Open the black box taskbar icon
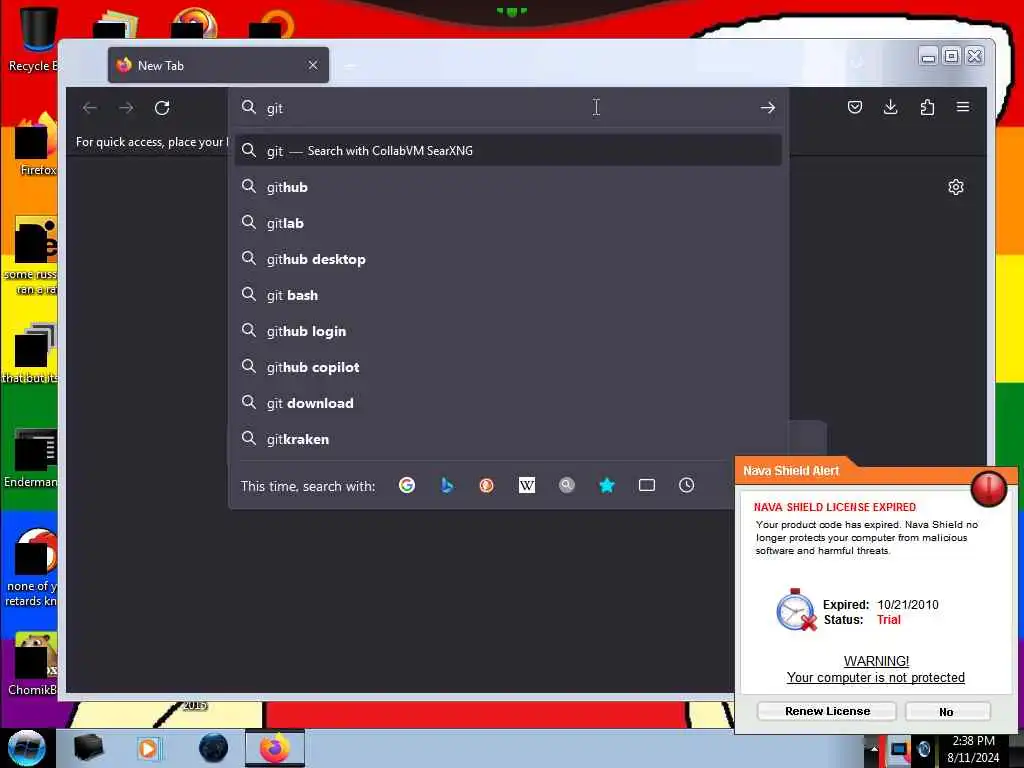The width and height of the screenshot is (1024, 768). 89,748
